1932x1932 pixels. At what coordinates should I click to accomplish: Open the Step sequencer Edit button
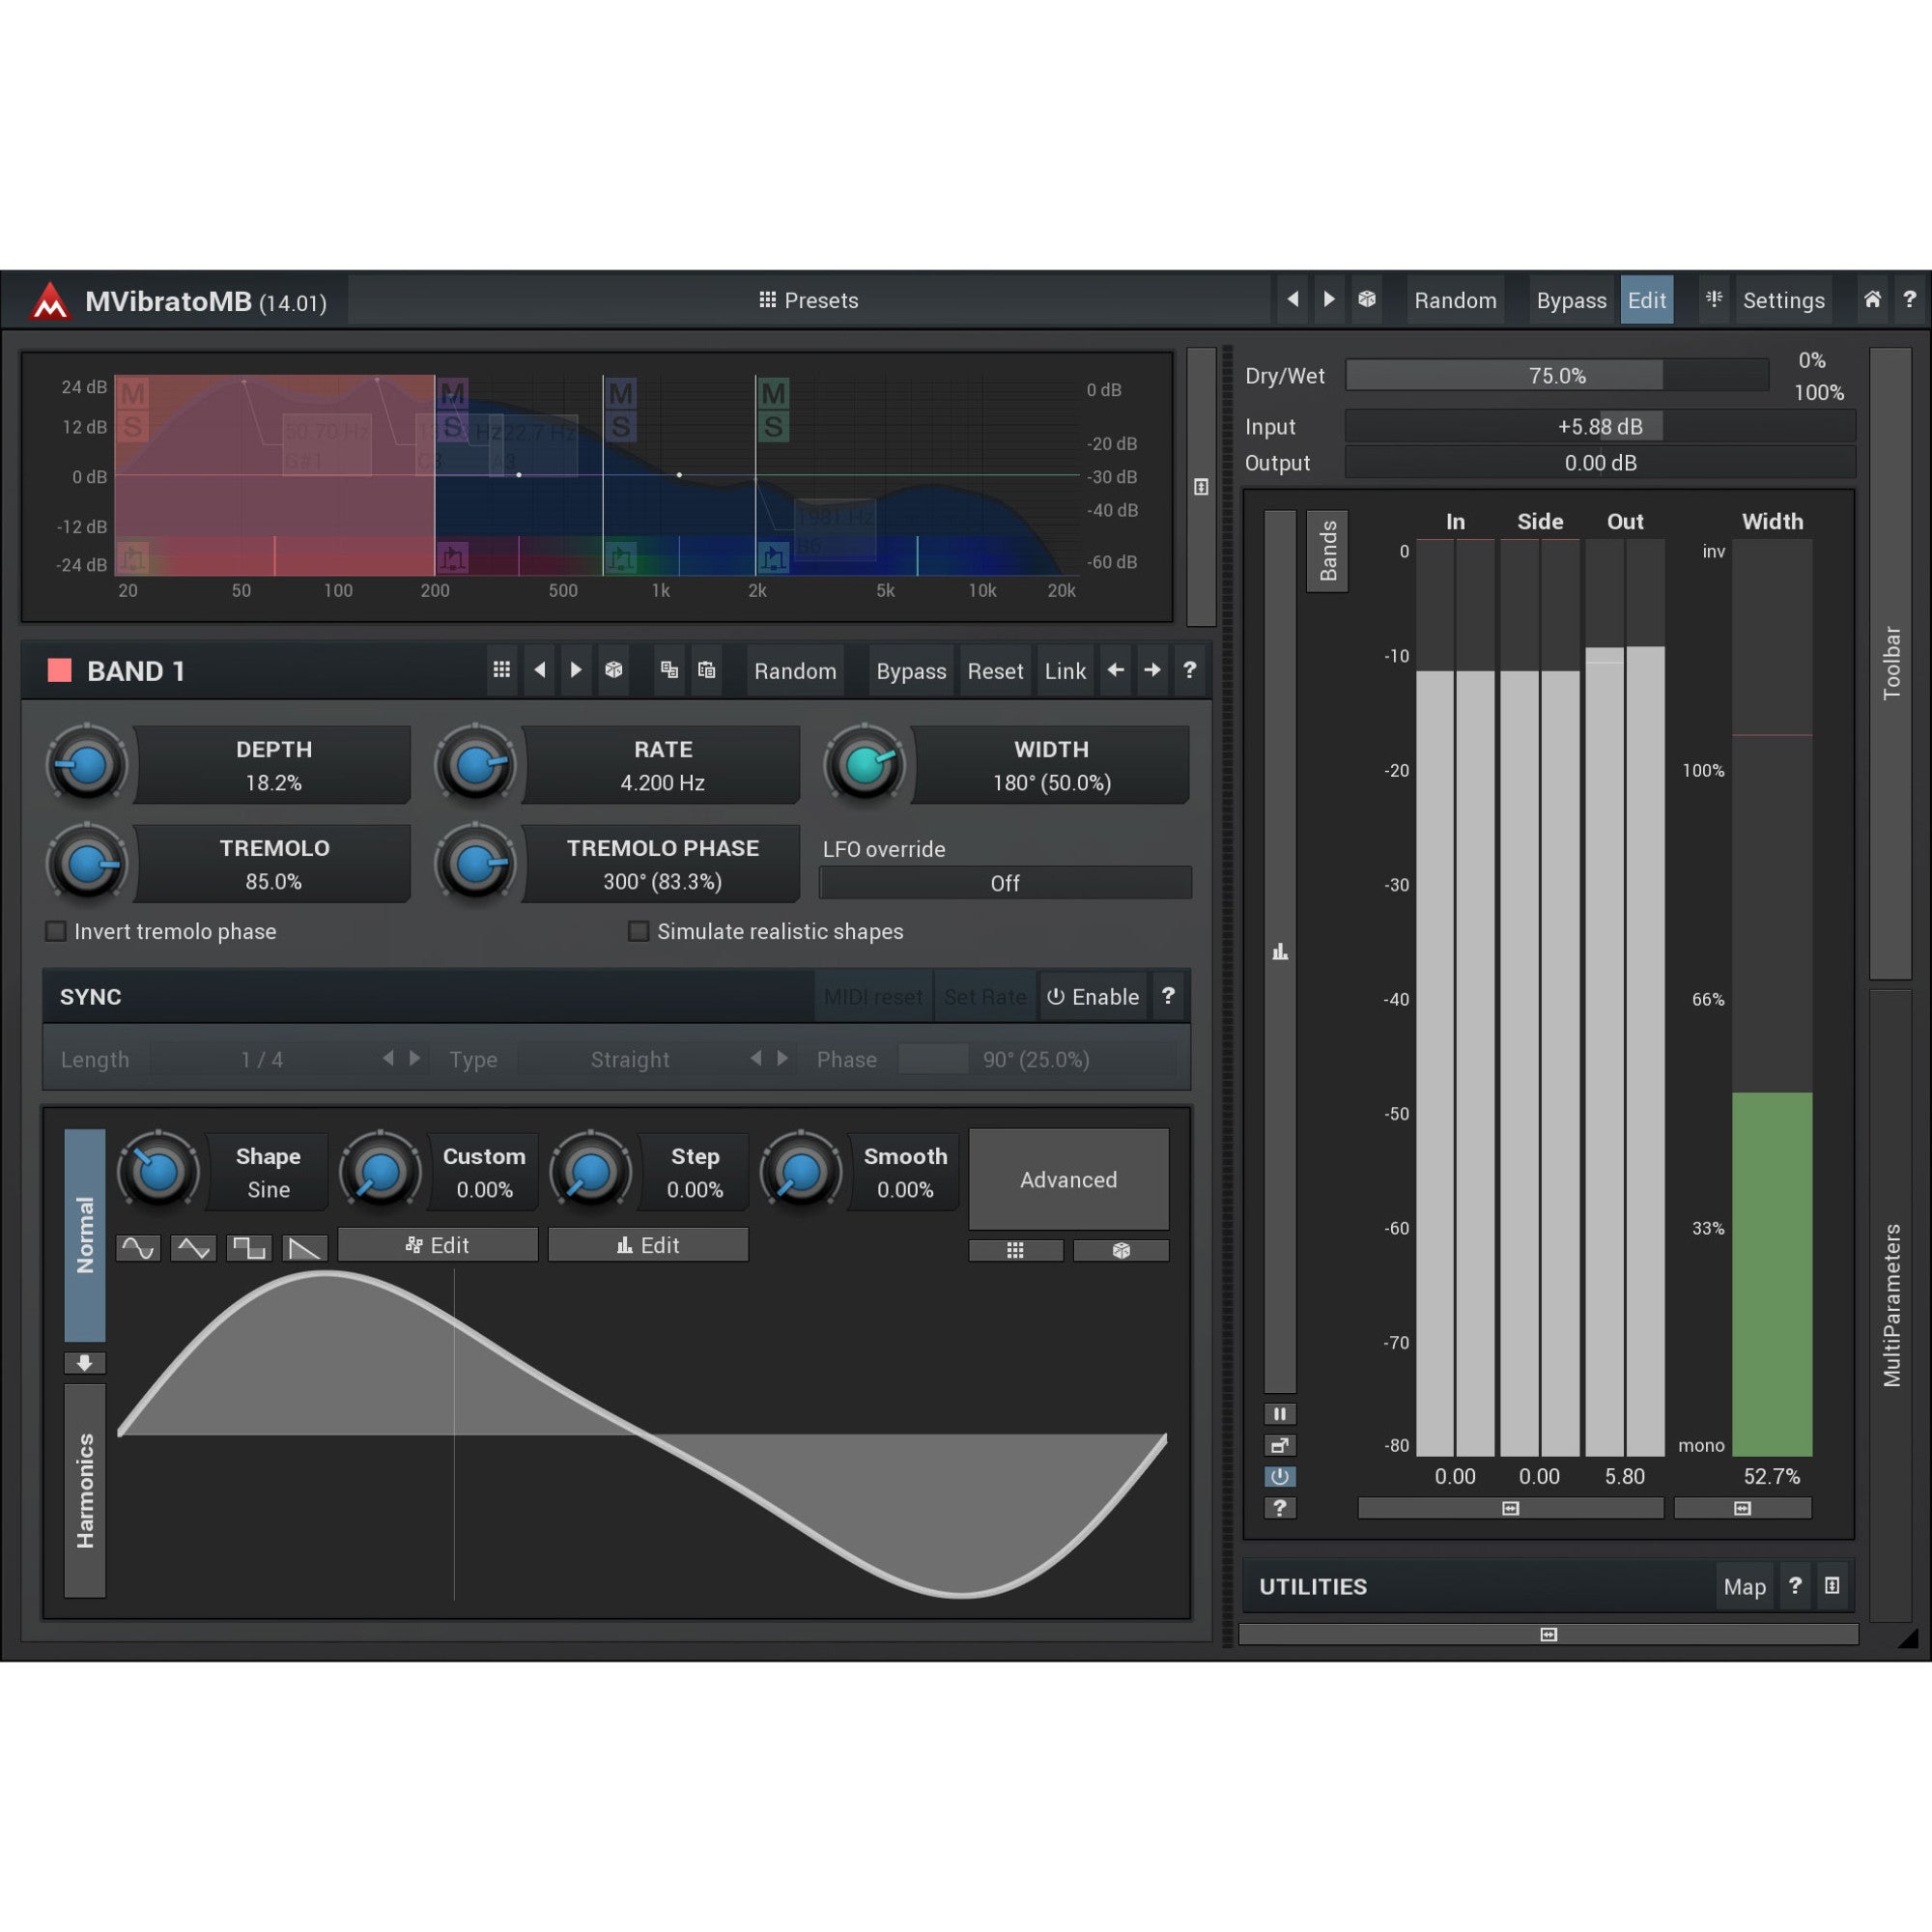tap(648, 1245)
